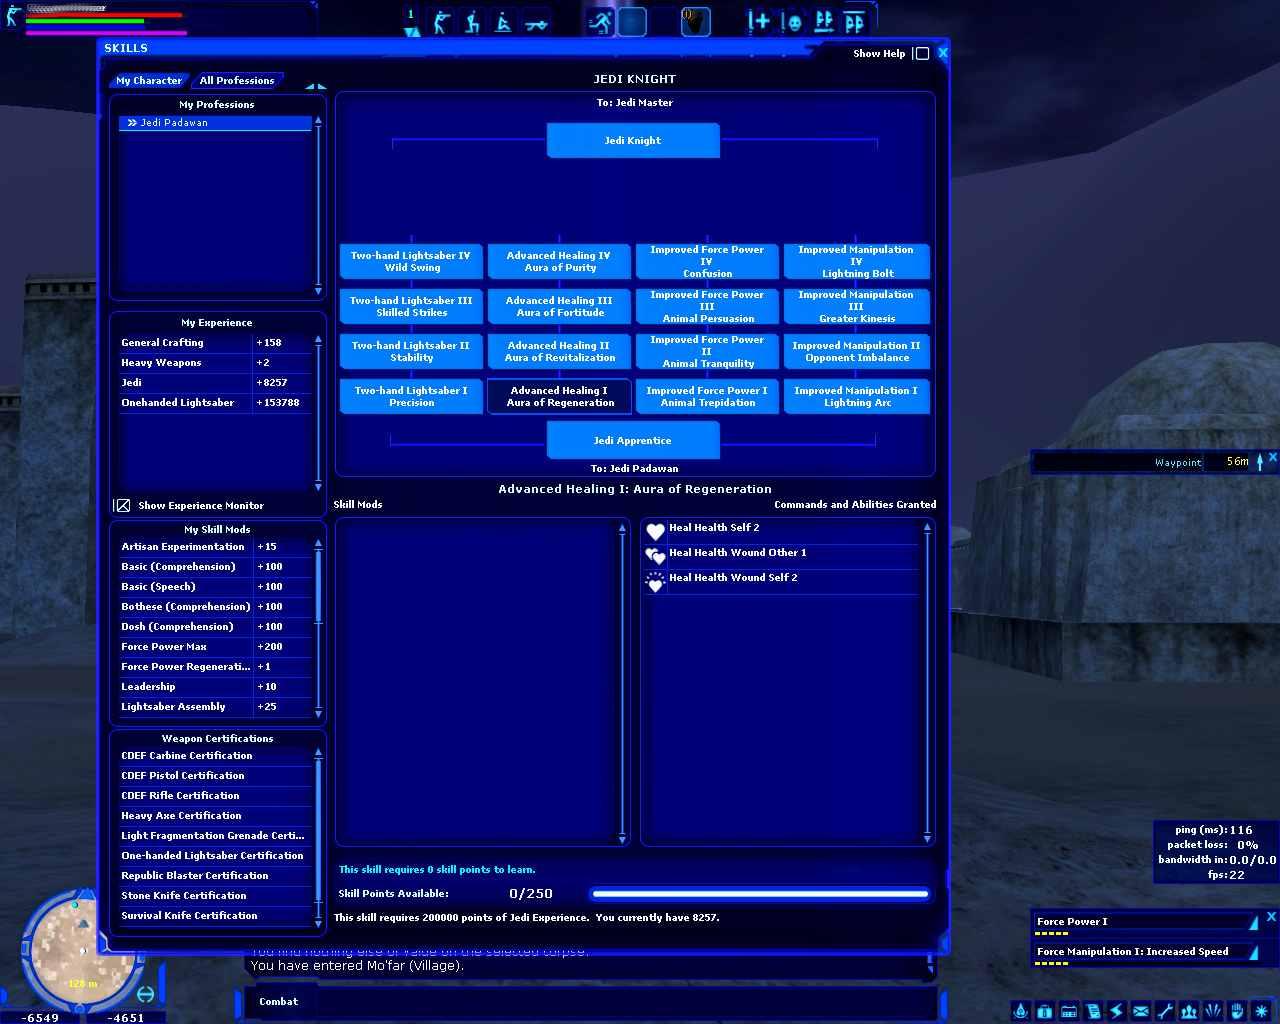This screenshot has height=1024, width=1280.
Task: Click the General Crafting experience row
Action: pyautogui.click(x=216, y=343)
